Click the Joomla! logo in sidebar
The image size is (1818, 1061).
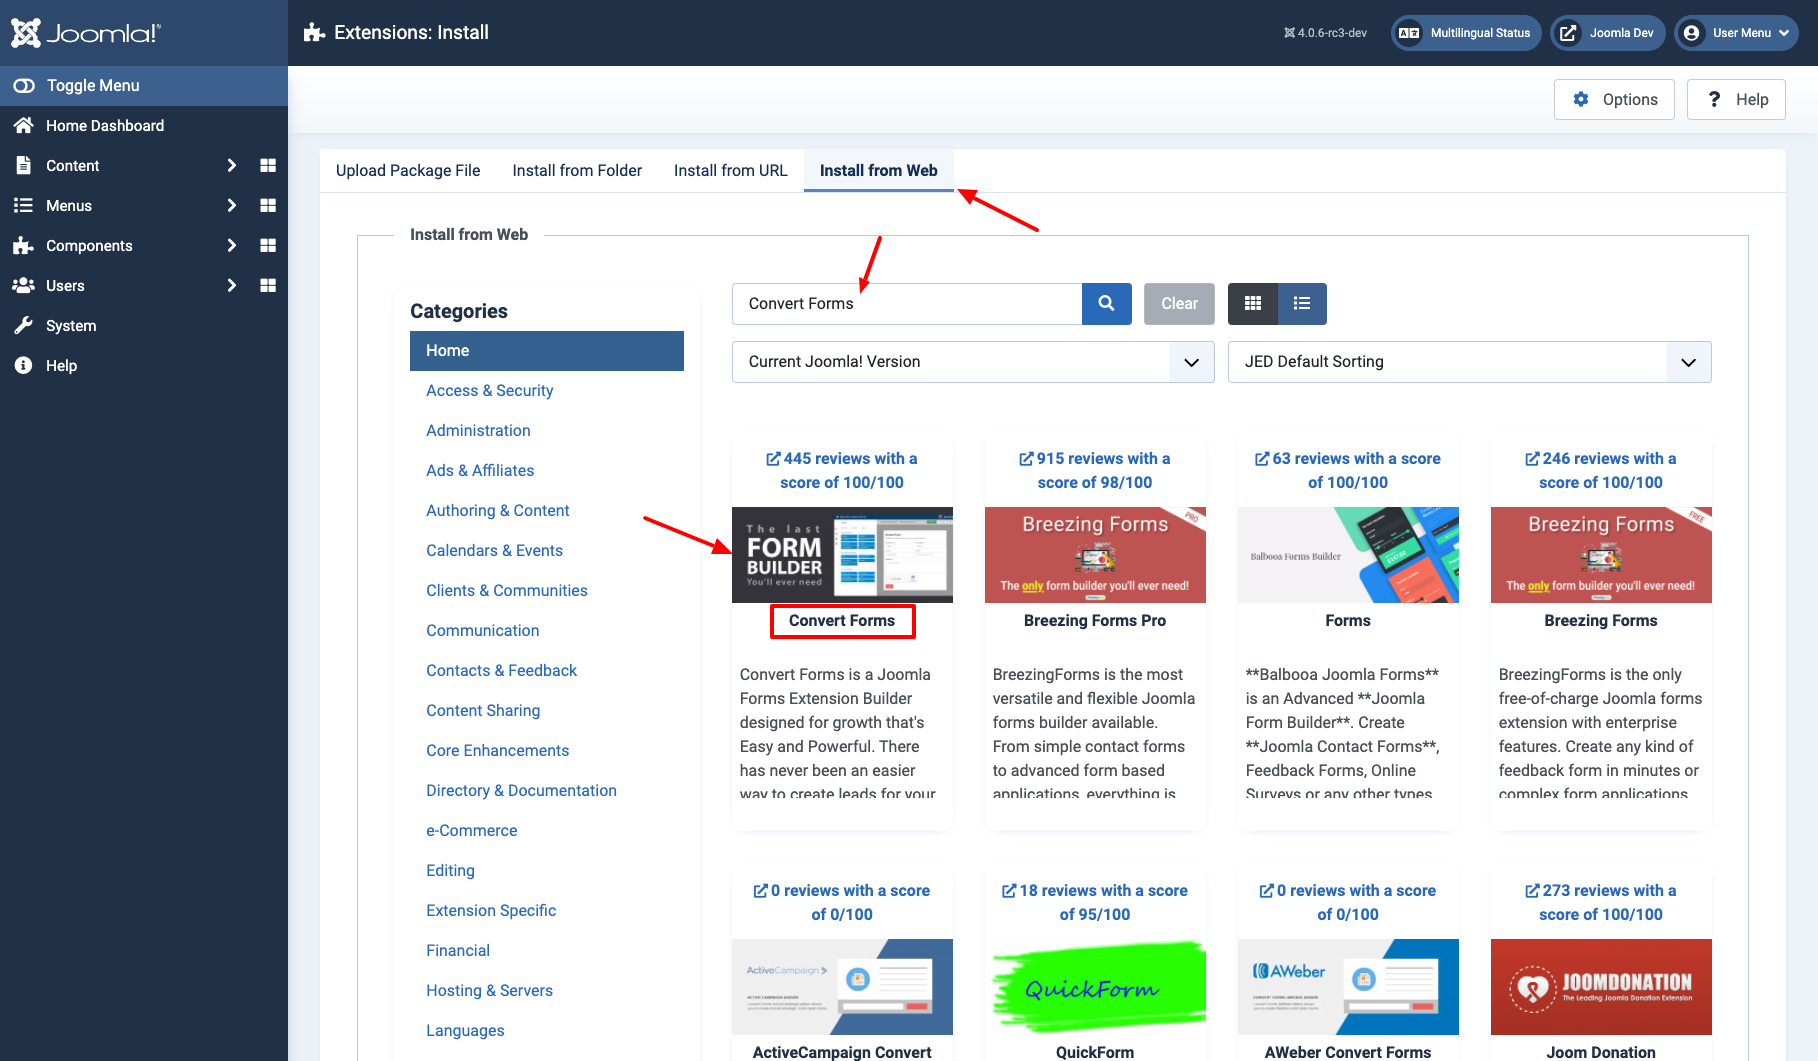click(x=86, y=33)
